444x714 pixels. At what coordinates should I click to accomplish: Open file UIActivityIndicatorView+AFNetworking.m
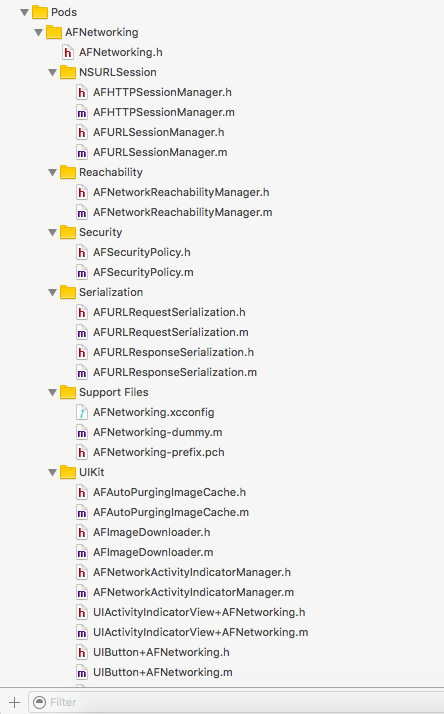[201, 632]
